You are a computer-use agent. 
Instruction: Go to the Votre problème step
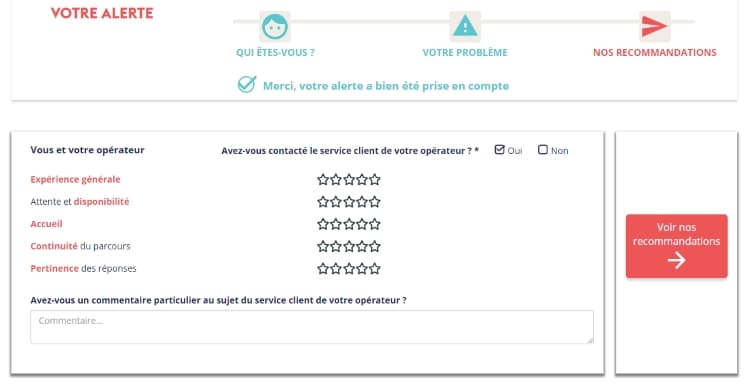465,53
